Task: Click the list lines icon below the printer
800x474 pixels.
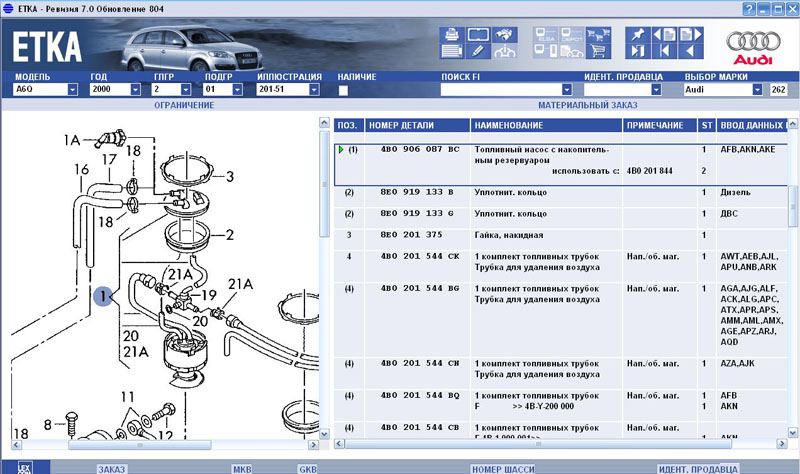Action: (451, 50)
